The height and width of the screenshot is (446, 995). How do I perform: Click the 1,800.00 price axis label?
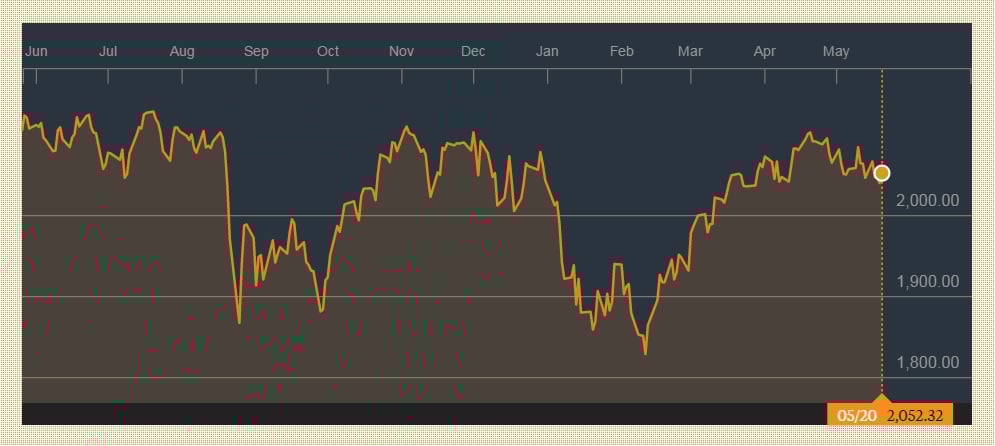coord(928,362)
